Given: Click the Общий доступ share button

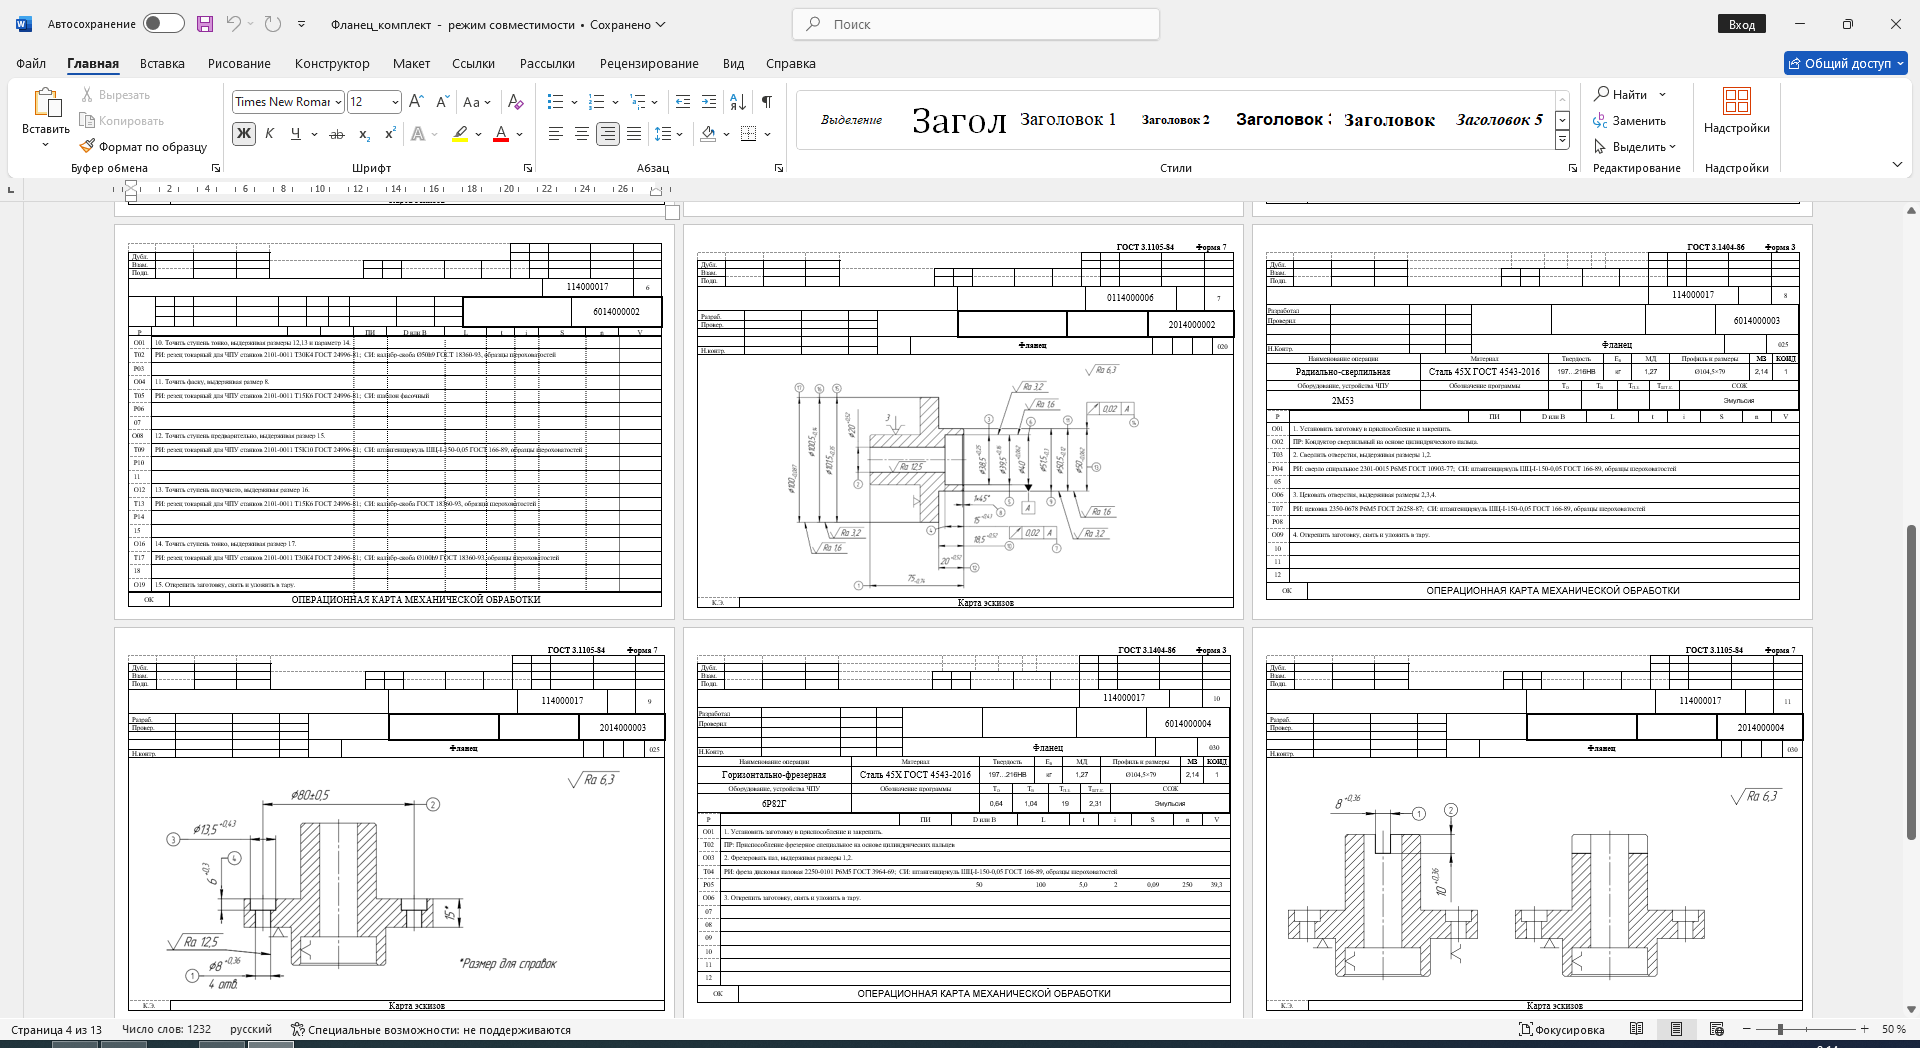Looking at the screenshot, I should click(1846, 63).
